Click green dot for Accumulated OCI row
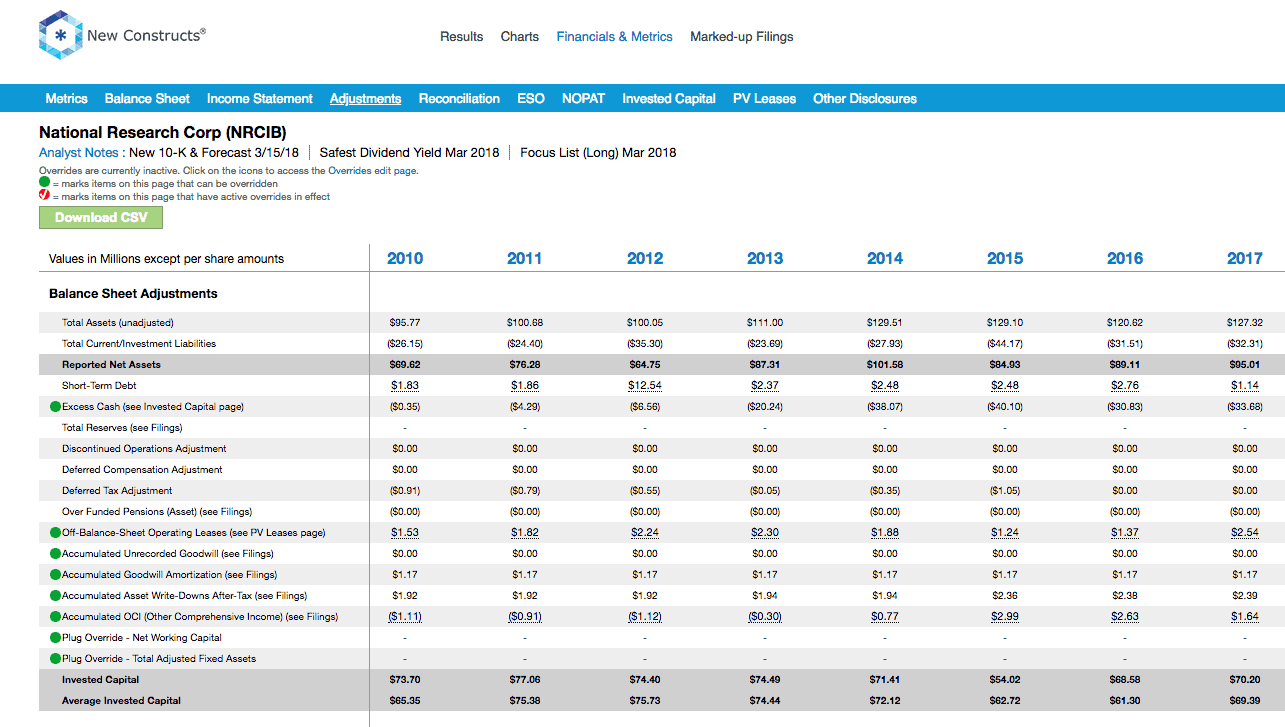The width and height of the screenshot is (1285, 727). point(55,617)
